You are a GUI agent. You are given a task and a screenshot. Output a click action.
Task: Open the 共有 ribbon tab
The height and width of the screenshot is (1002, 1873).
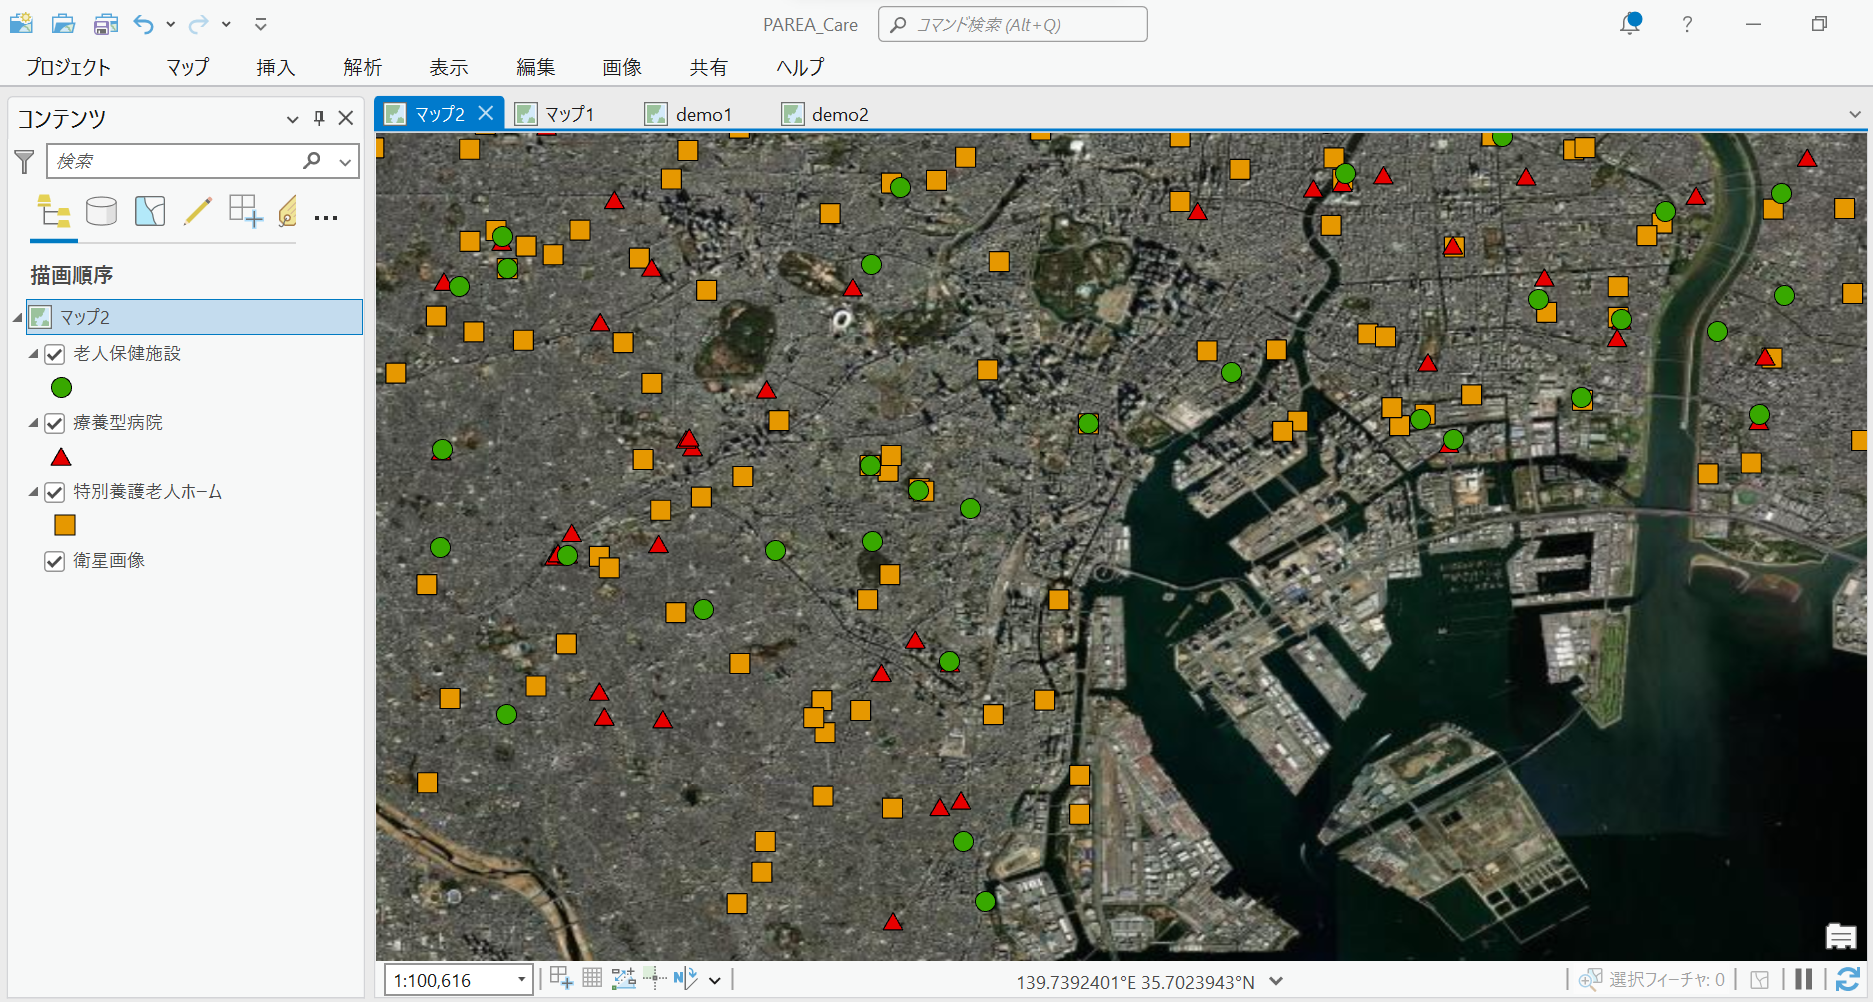point(709,67)
